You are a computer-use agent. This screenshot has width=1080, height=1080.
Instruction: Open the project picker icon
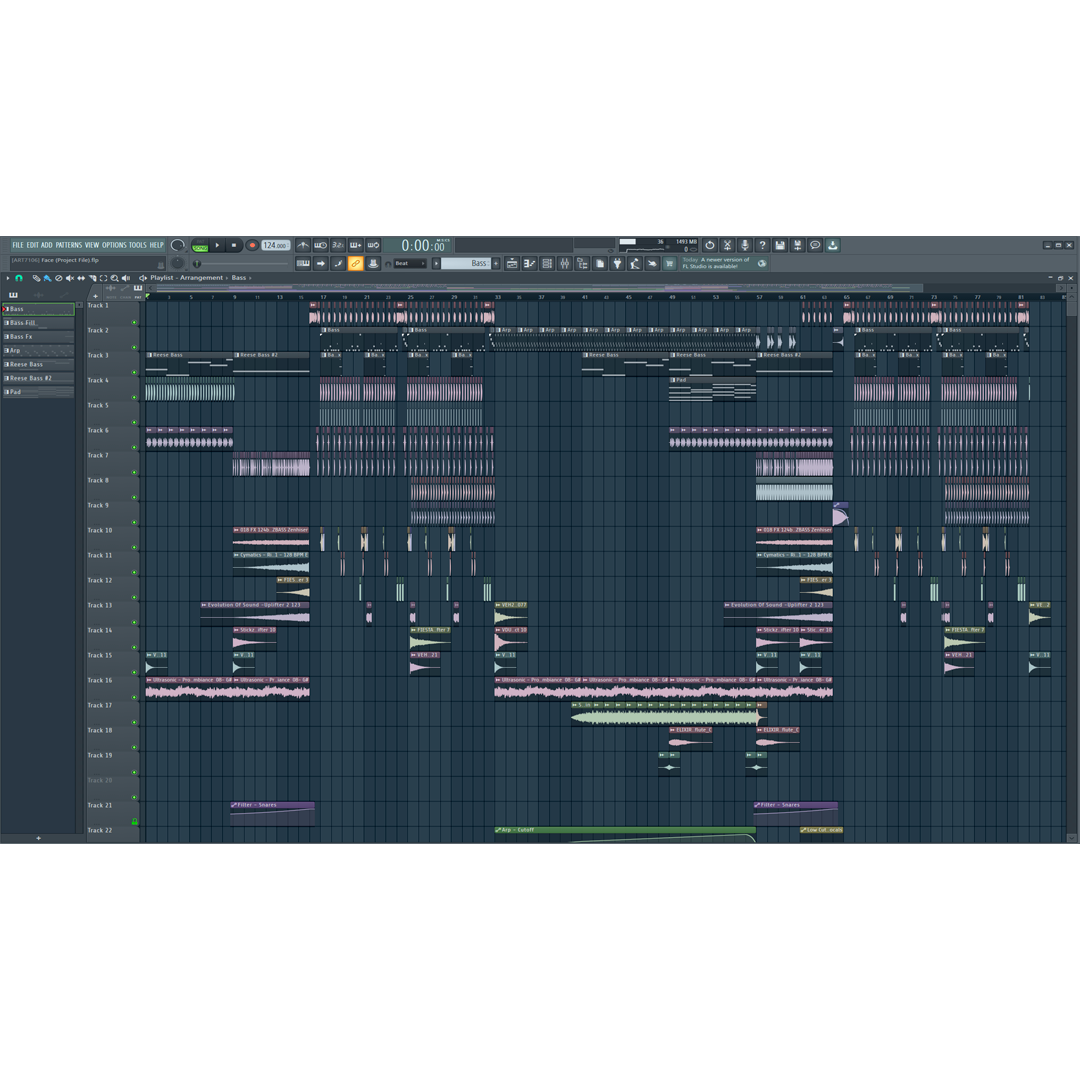[x=600, y=263]
